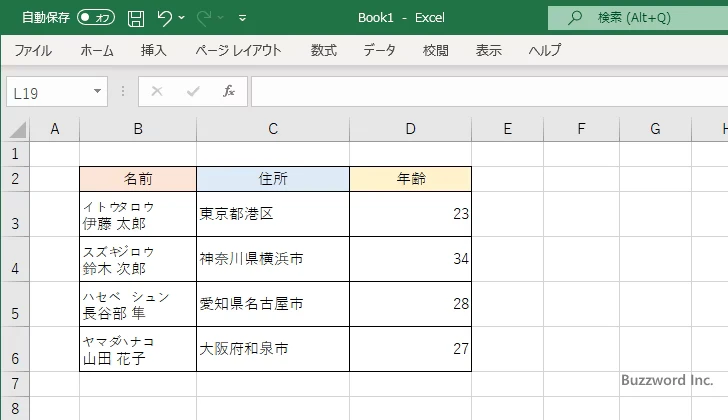Select the cell with 山田 花子
This screenshot has height=420, width=728.
click(x=138, y=349)
